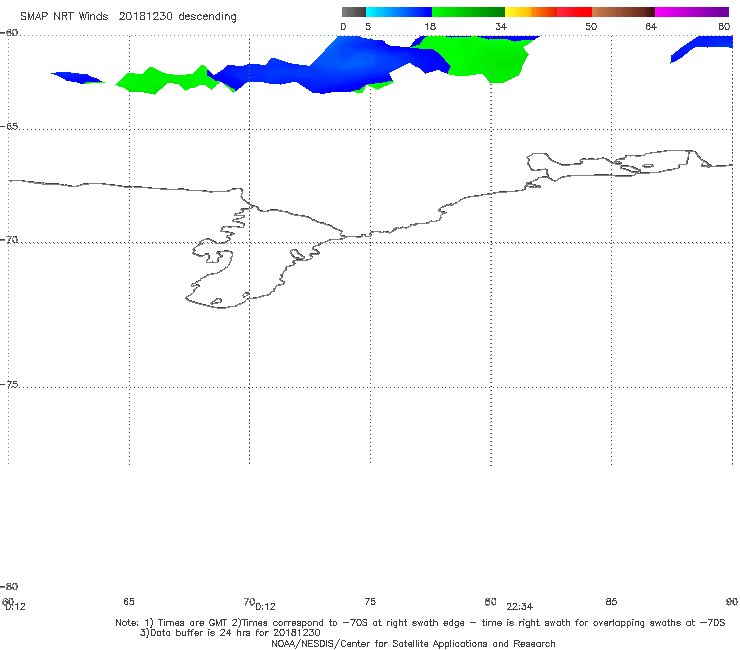Click the color bar scale label '34'
740x650 pixels.
click(501, 26)
